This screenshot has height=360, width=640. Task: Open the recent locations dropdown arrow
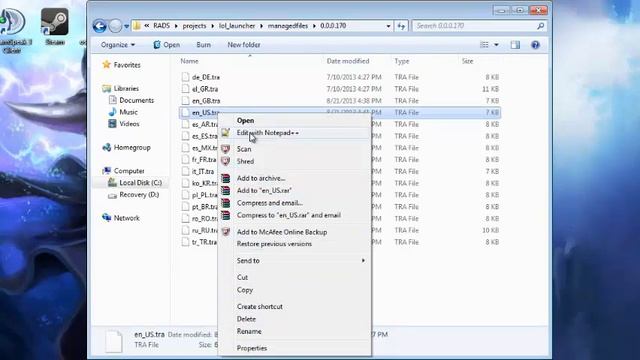(127, 26)
